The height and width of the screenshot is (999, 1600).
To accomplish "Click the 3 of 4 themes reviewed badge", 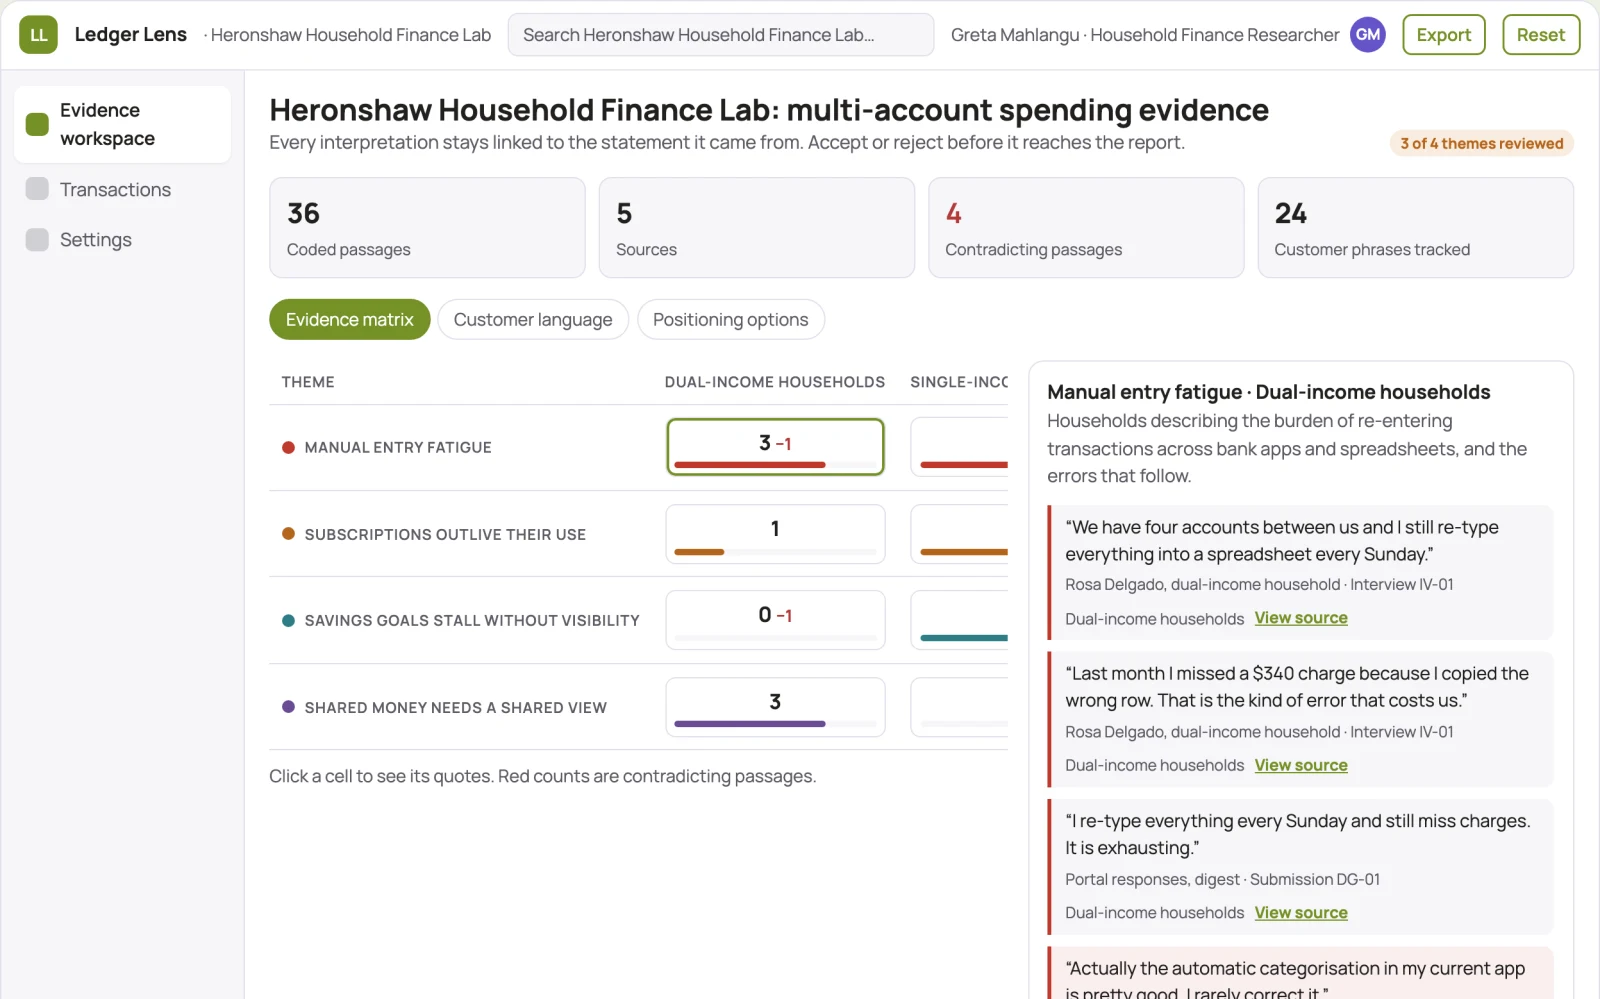I will pos(1481,143).
